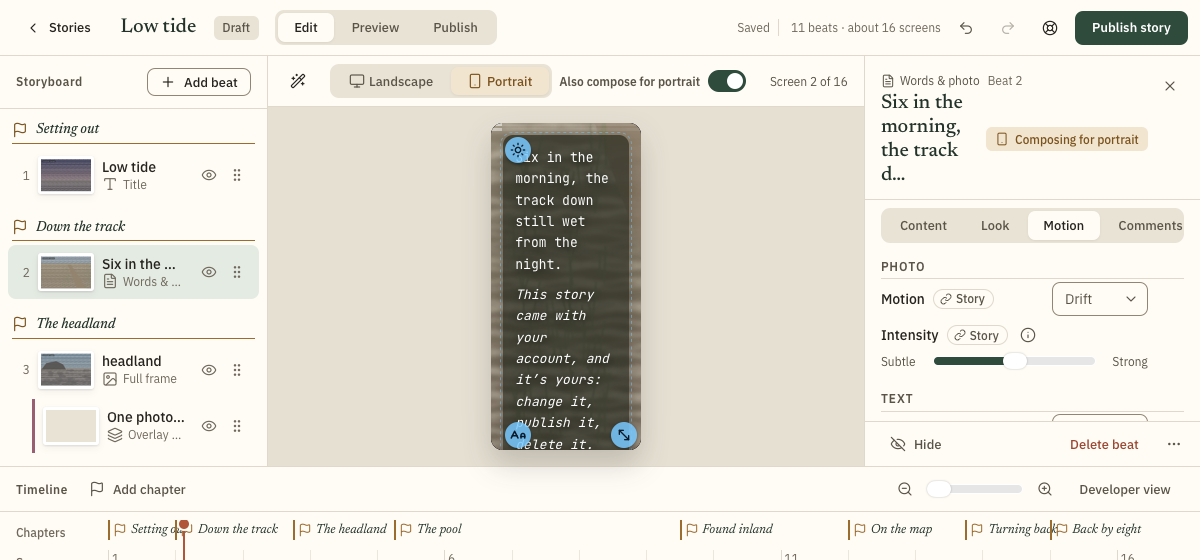
Task: Jump to Back by eight chapter marker
Action: 1098,529
